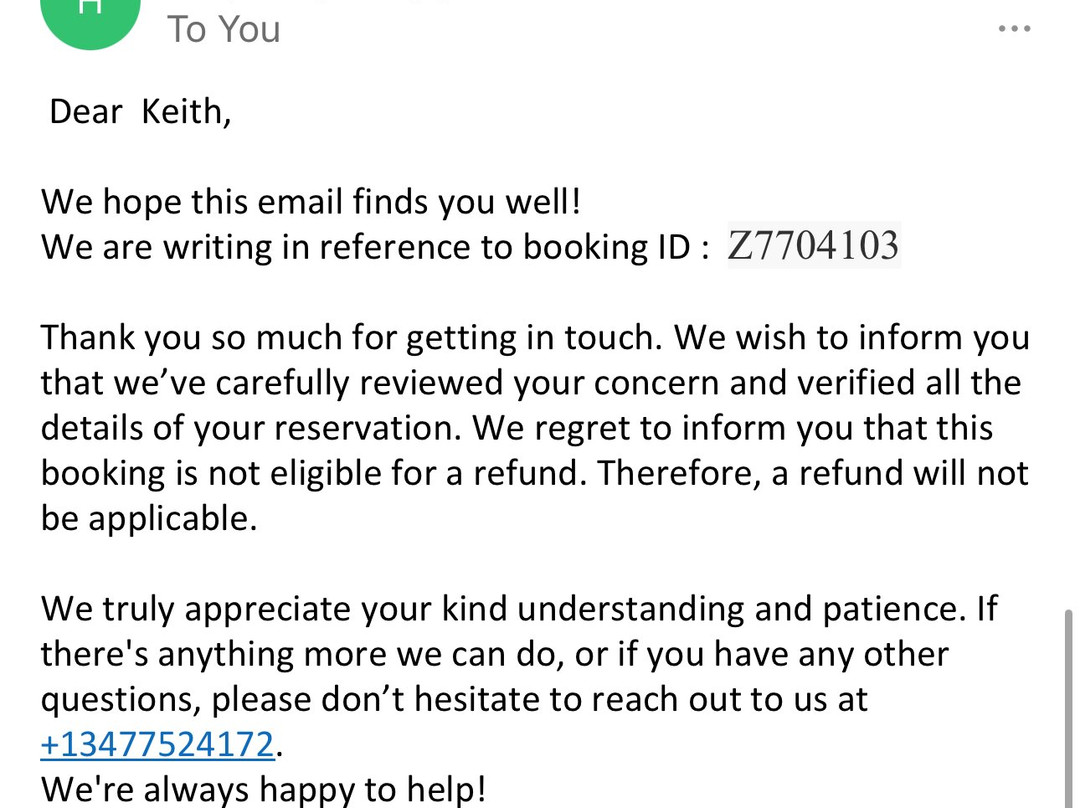
Task: Expand the "To You" recipient details
Action: pyautogui.click(x=224, y=30)
